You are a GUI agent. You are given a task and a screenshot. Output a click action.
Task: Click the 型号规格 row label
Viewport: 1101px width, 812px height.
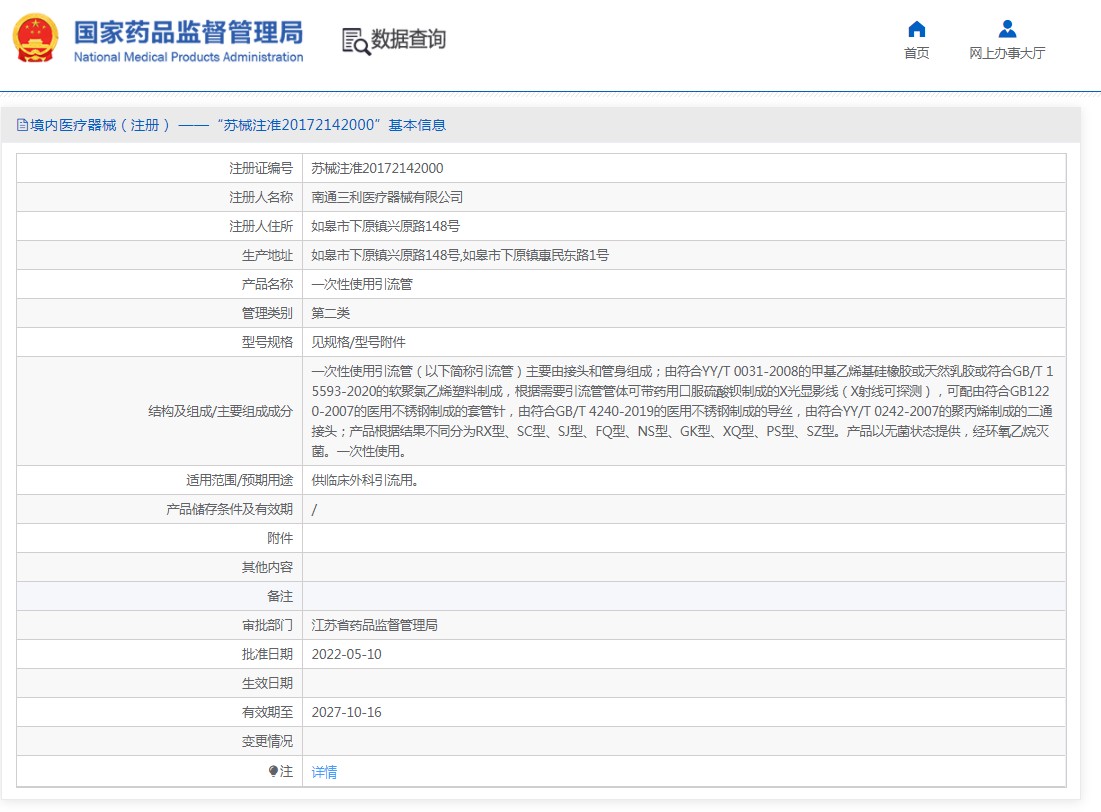pyautogui.click(x=267, y=342)
